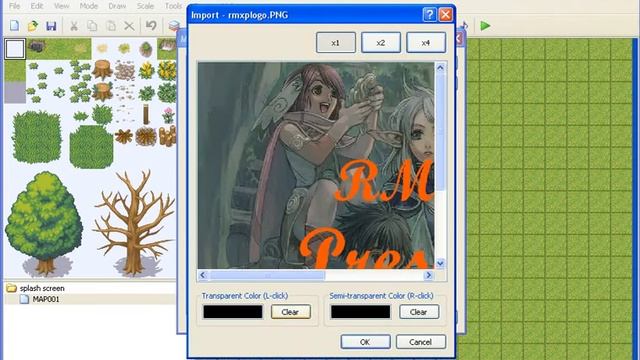640x360 pixels.
Task: Open the Edit menu
Action: coord(37,6)
